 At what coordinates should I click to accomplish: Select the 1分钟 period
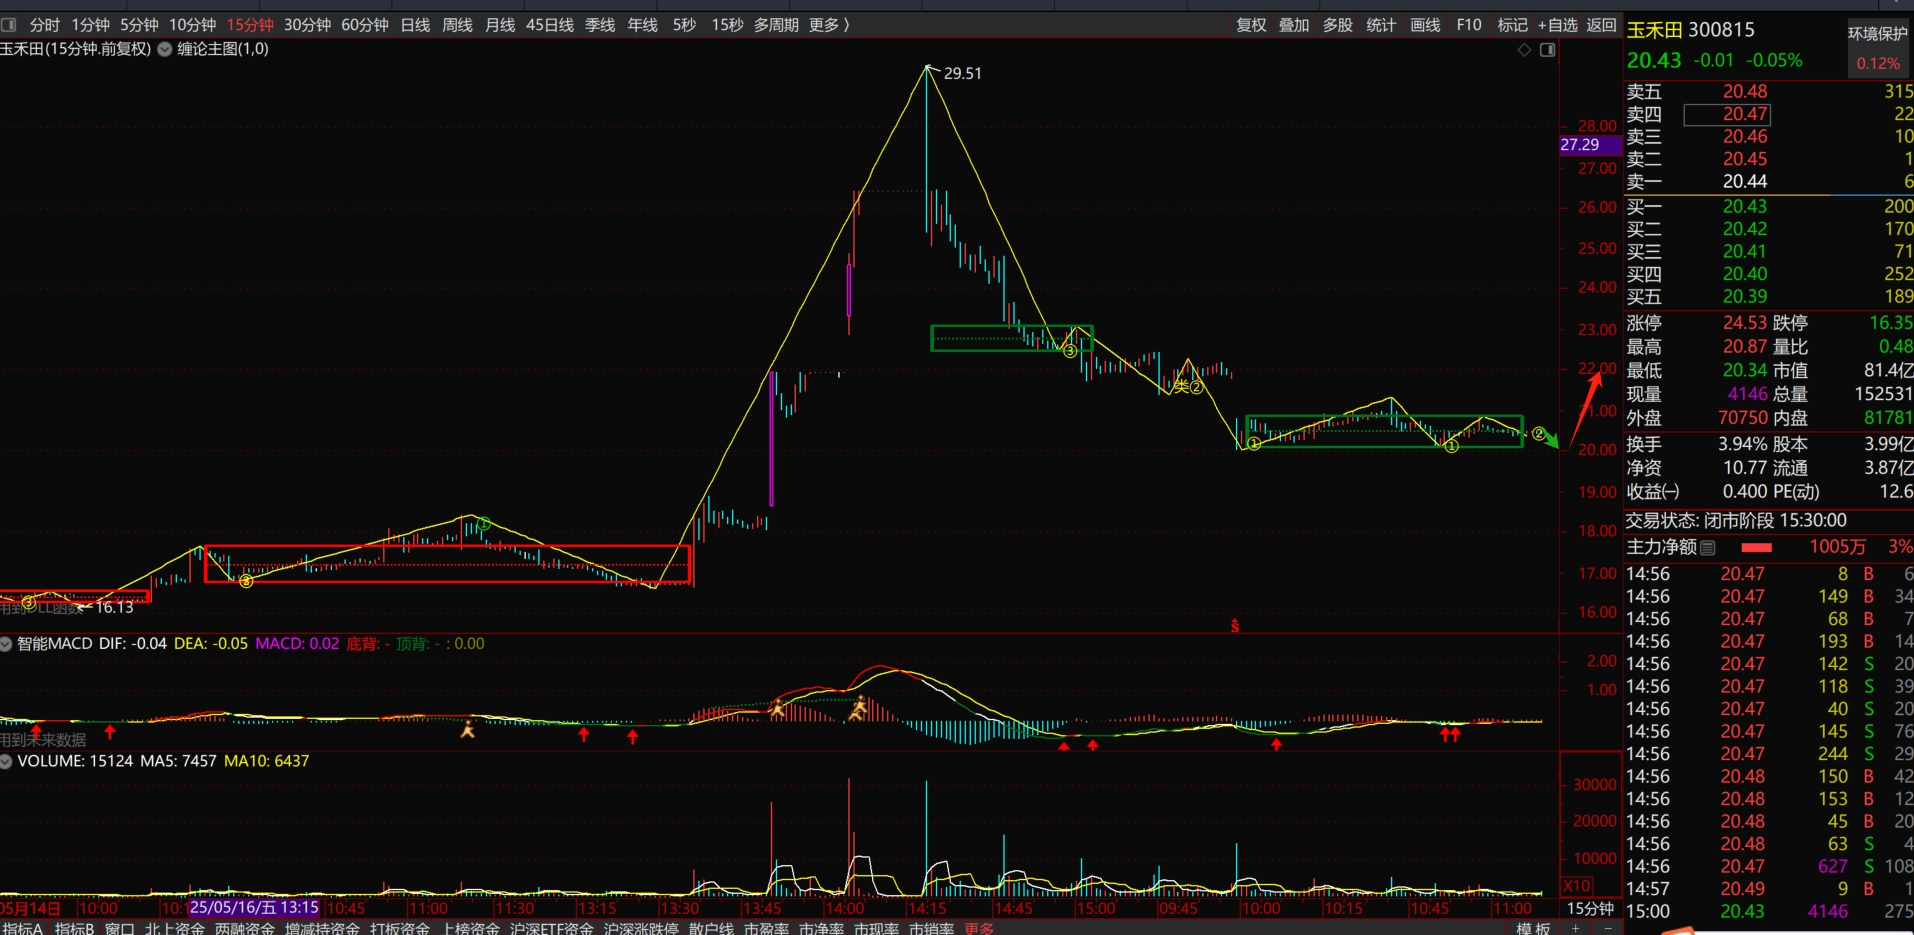coord(91,25)
